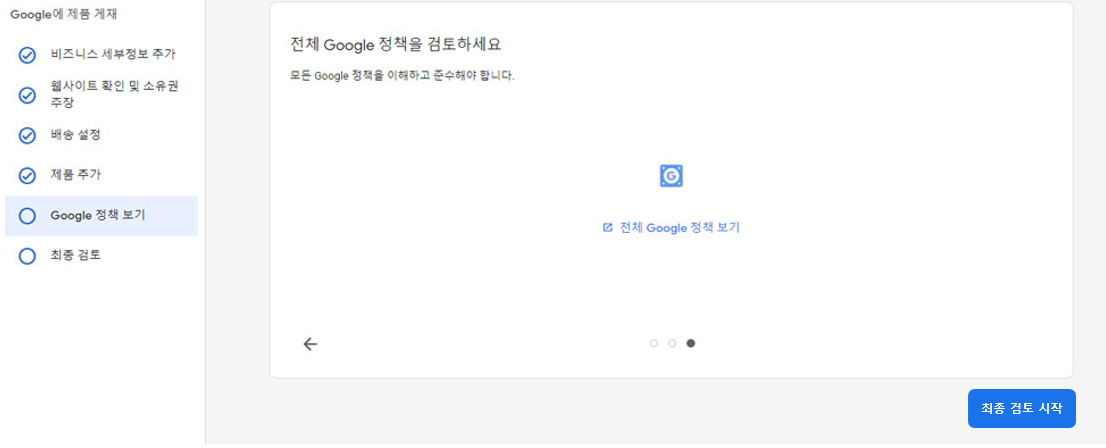Navigate to the 제품 추가 step
The image size is (1106, 448).
coord(76,176)
